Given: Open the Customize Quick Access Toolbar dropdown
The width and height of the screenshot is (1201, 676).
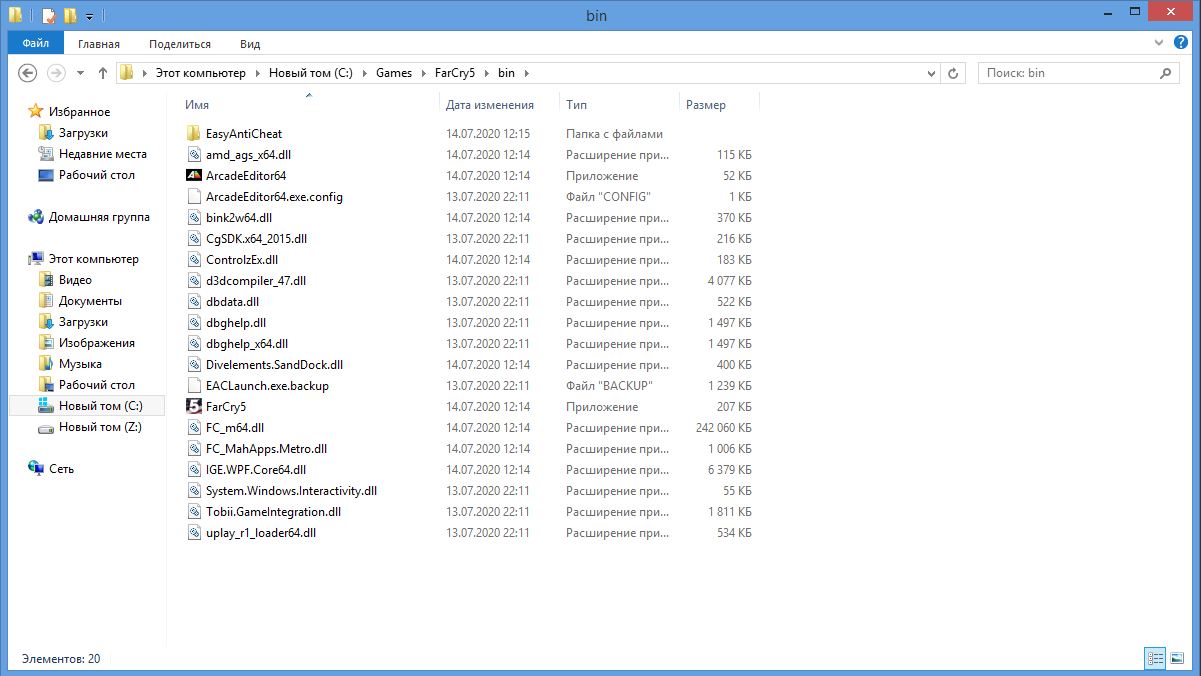Looking at the screenshot, I should (x=90, y=16).
